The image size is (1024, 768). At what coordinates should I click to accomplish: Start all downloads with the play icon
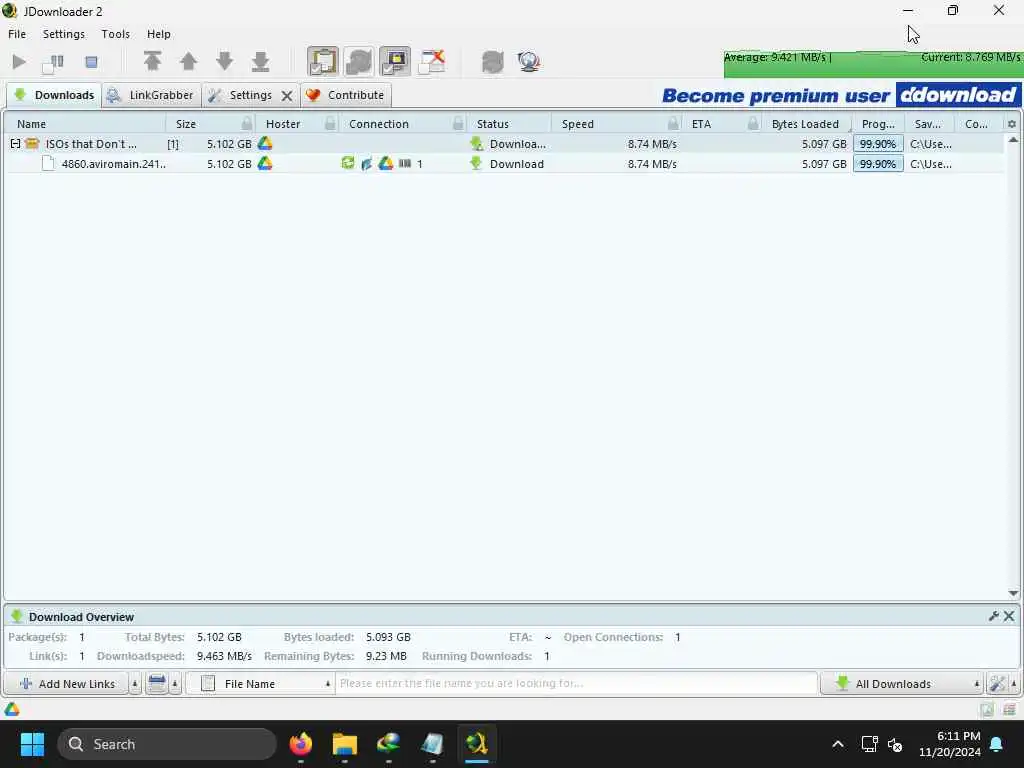click(x=19, y=62)
